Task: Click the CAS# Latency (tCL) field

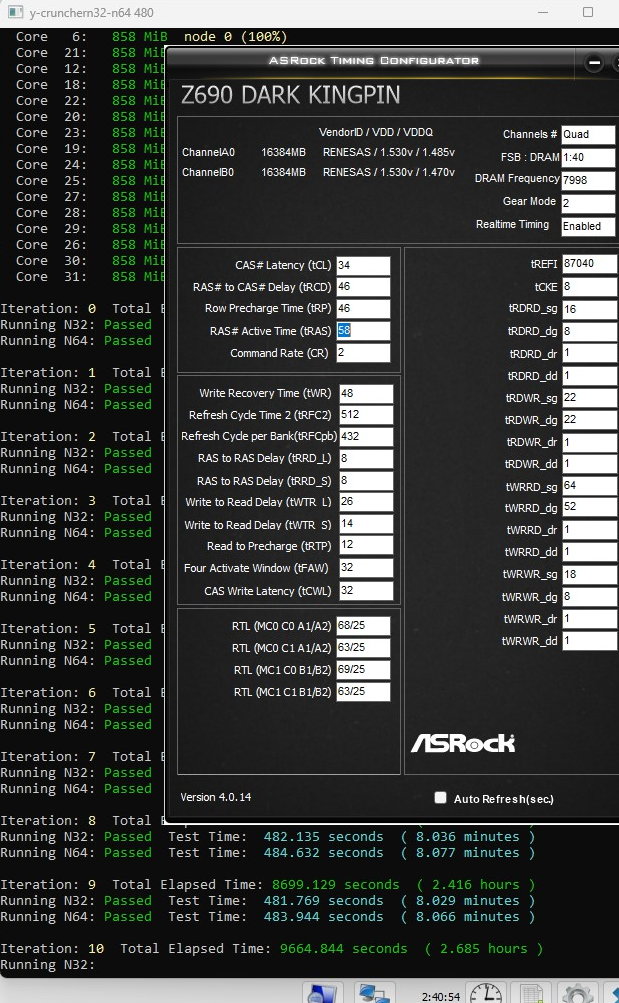Action: point(363,265)
